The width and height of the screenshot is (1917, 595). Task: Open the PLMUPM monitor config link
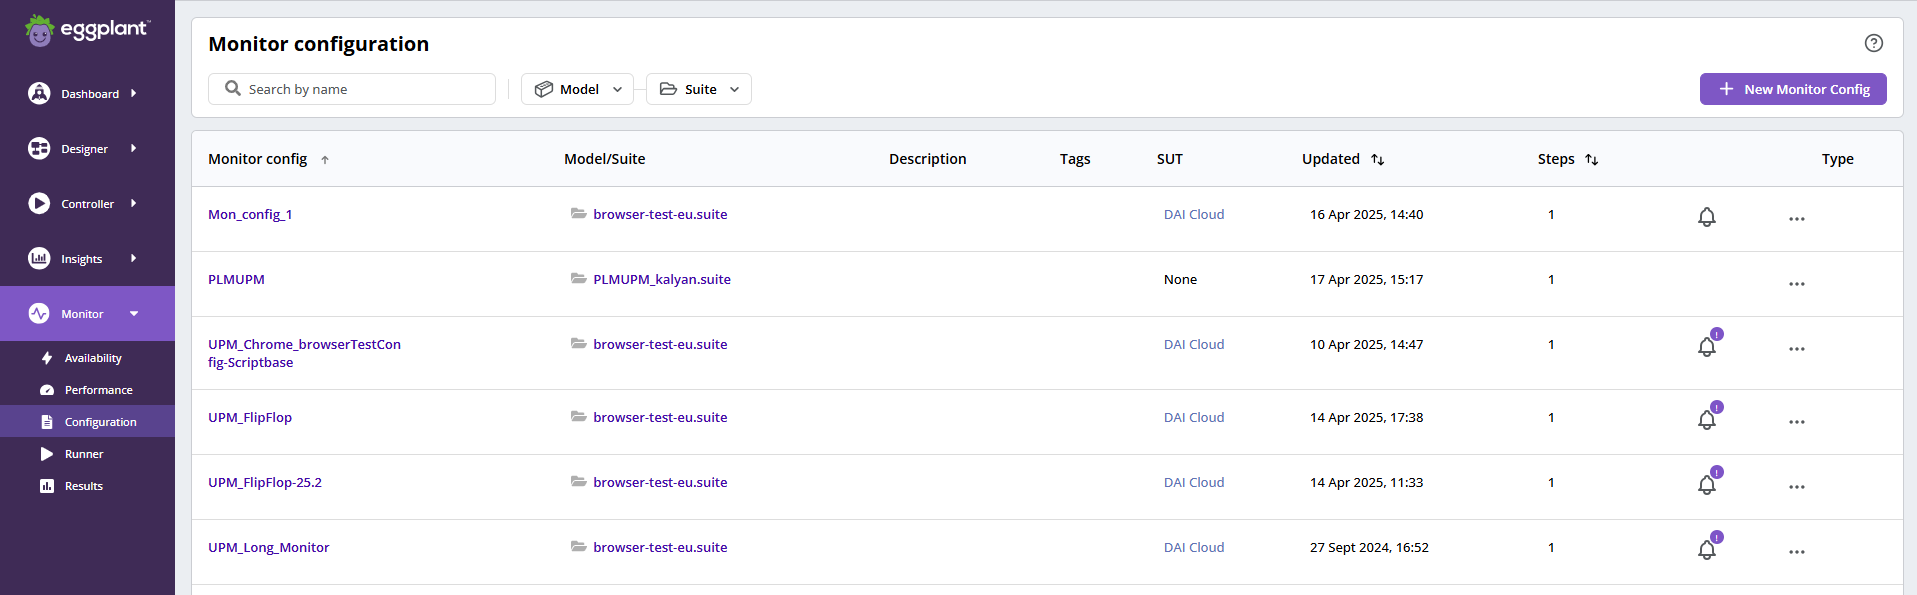(236, 279)
